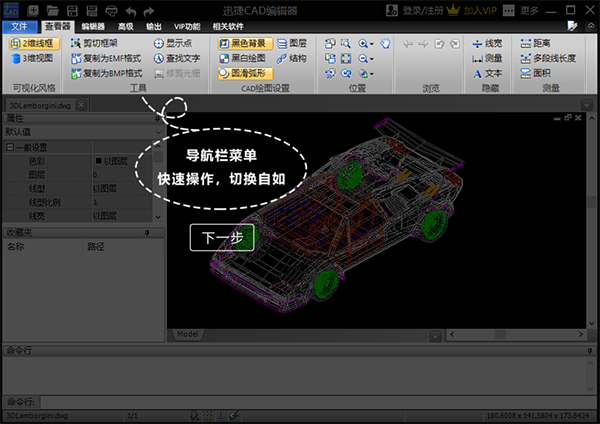Open the VIP功能 tab
Screen dimensions: 600x424
click(187, 26)
